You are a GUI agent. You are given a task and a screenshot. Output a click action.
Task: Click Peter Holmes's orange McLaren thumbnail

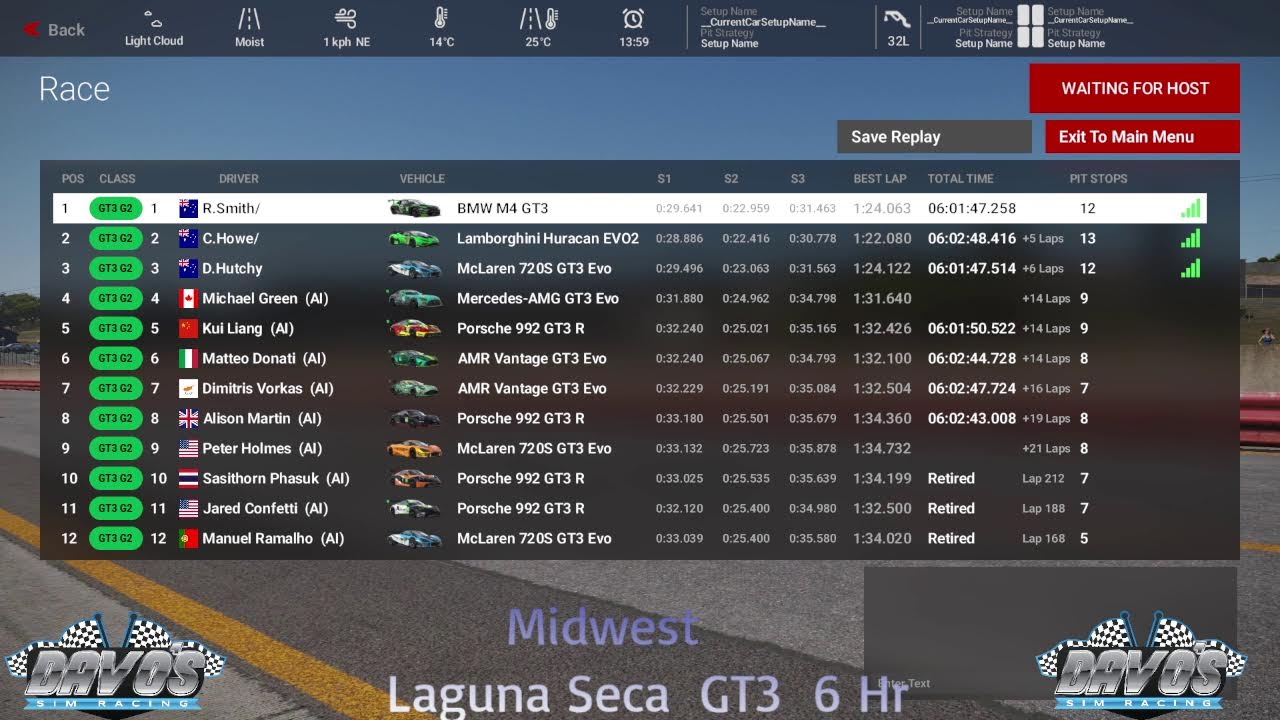pos(414,448)
